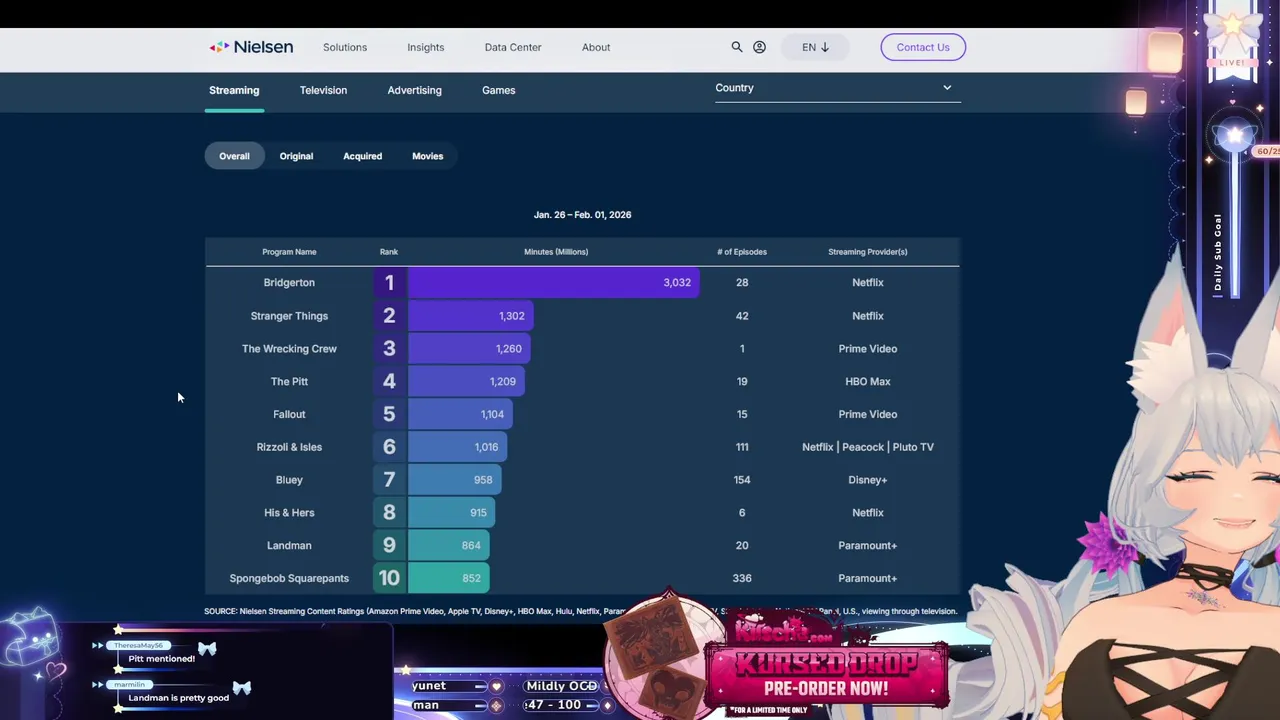Click the Stranger Things program name
Screen dimensions: 1280x720
289,316
